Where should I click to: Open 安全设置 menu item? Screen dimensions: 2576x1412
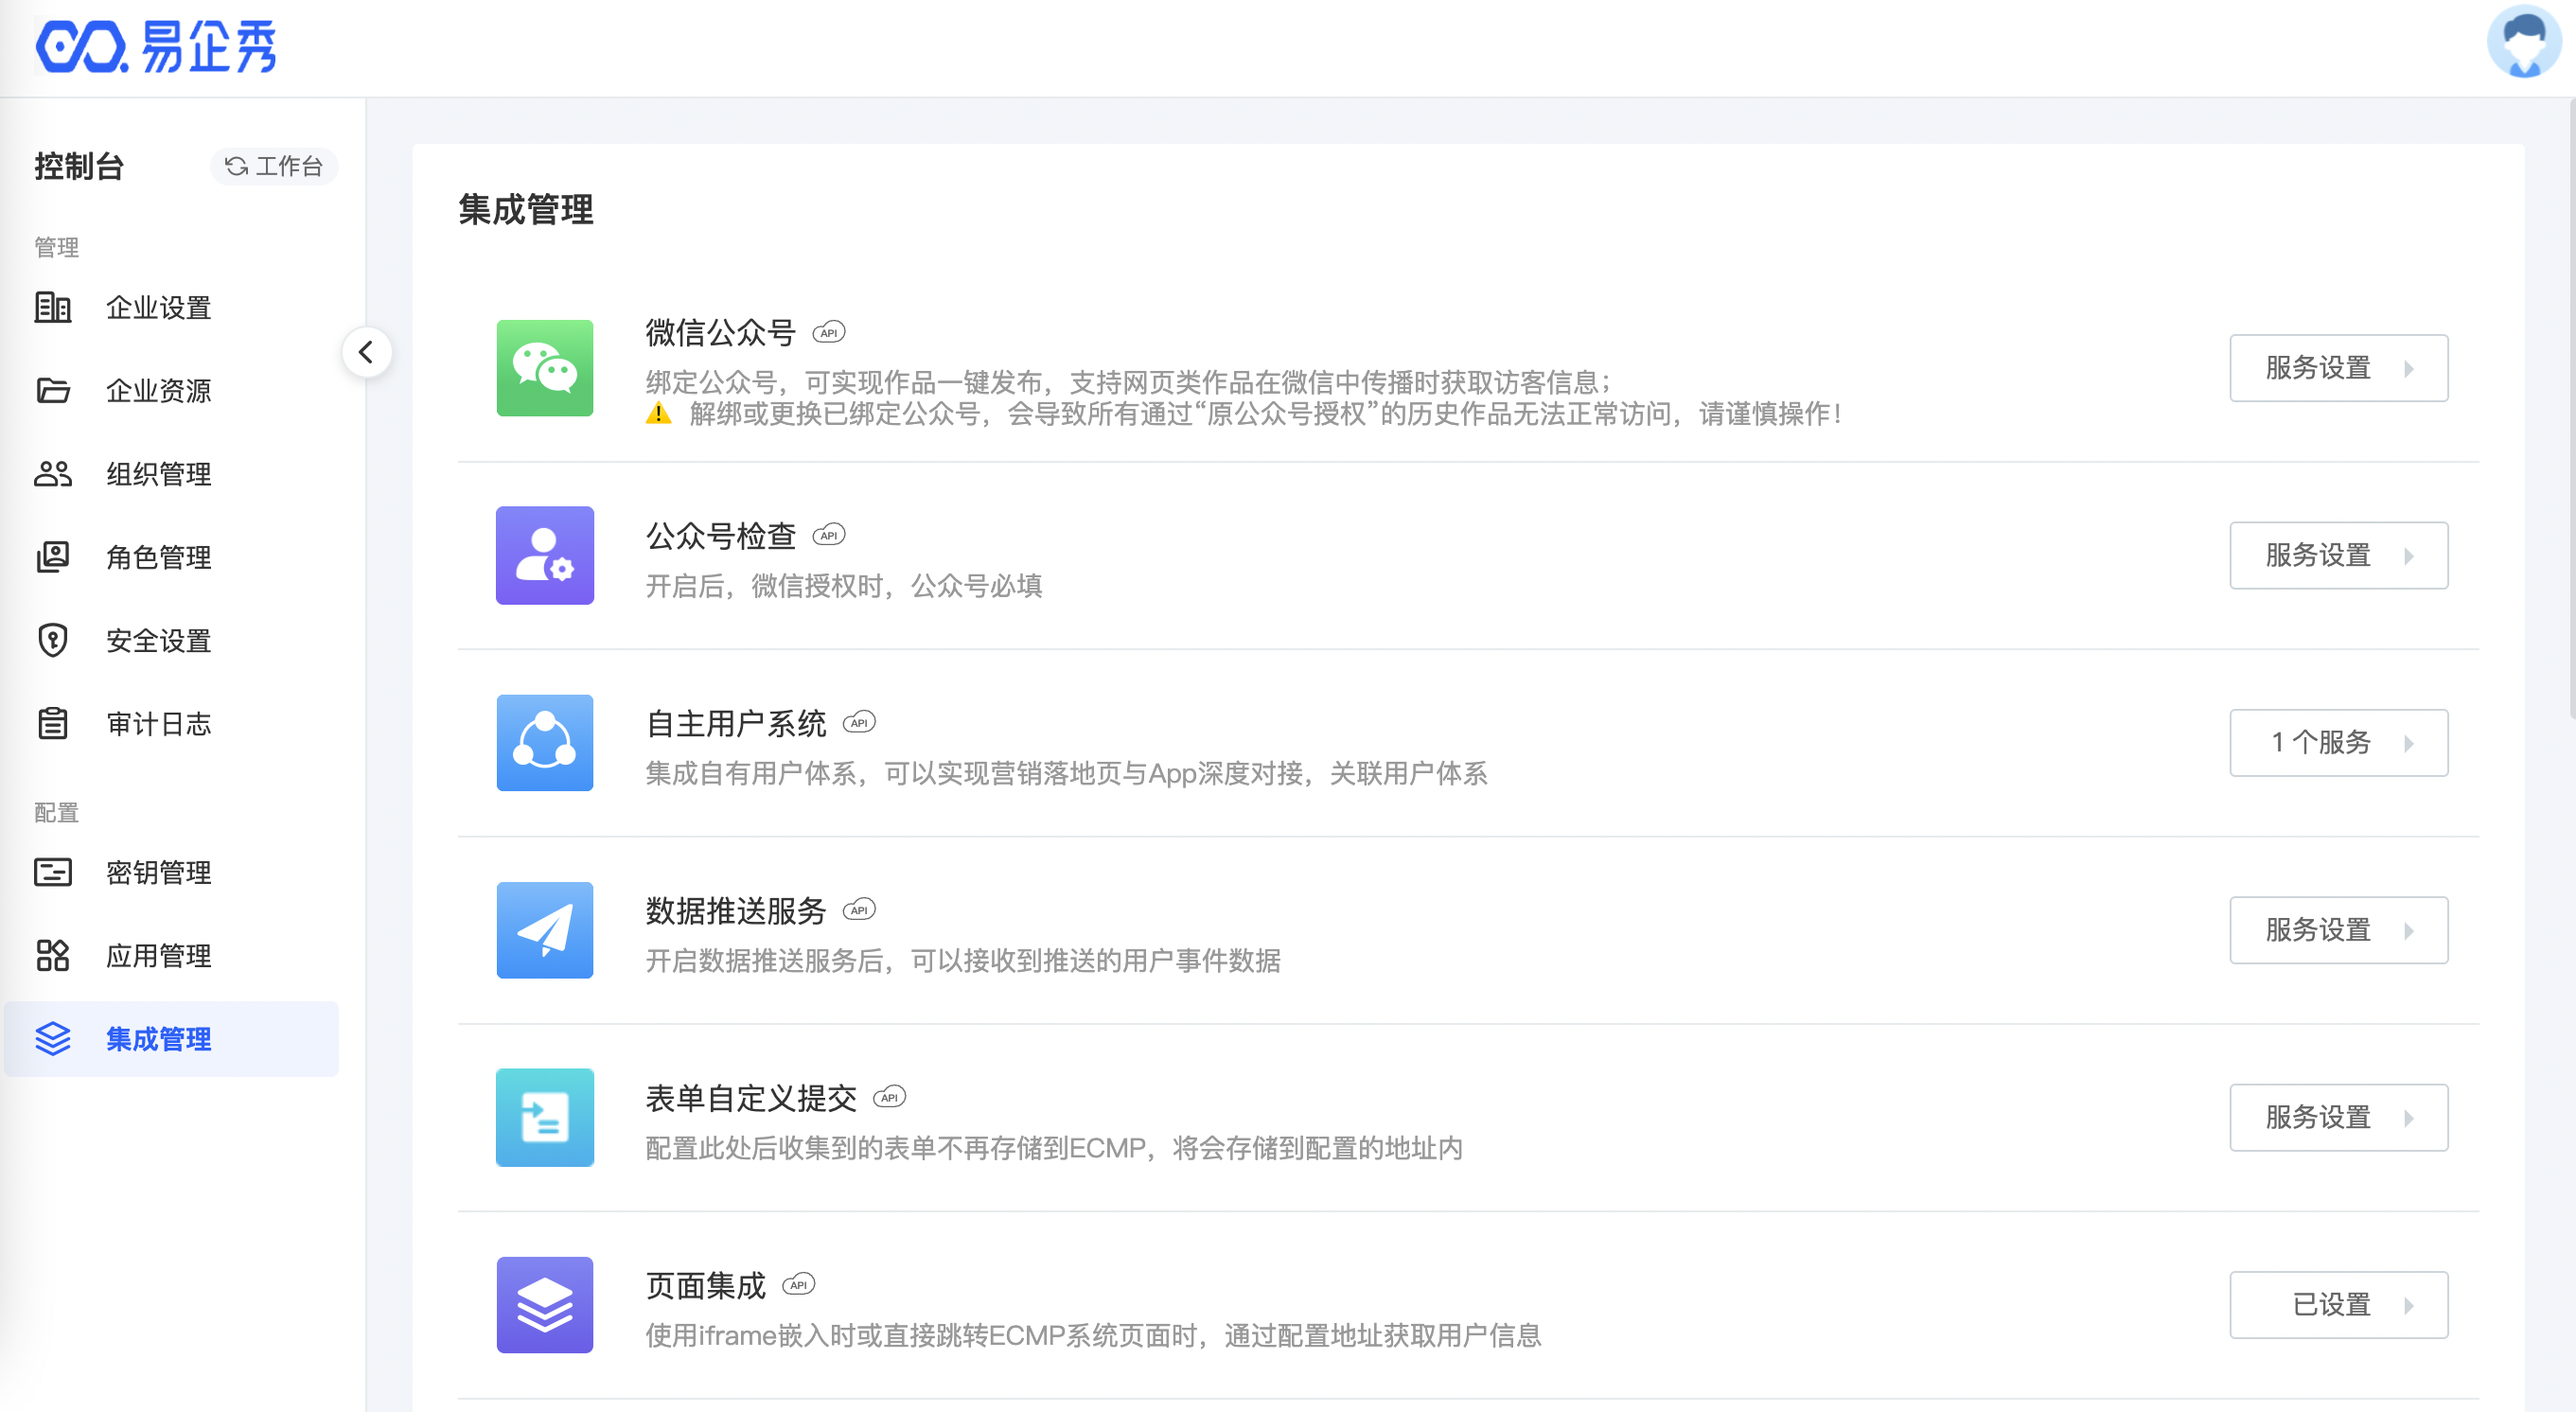tap(171, 640)
